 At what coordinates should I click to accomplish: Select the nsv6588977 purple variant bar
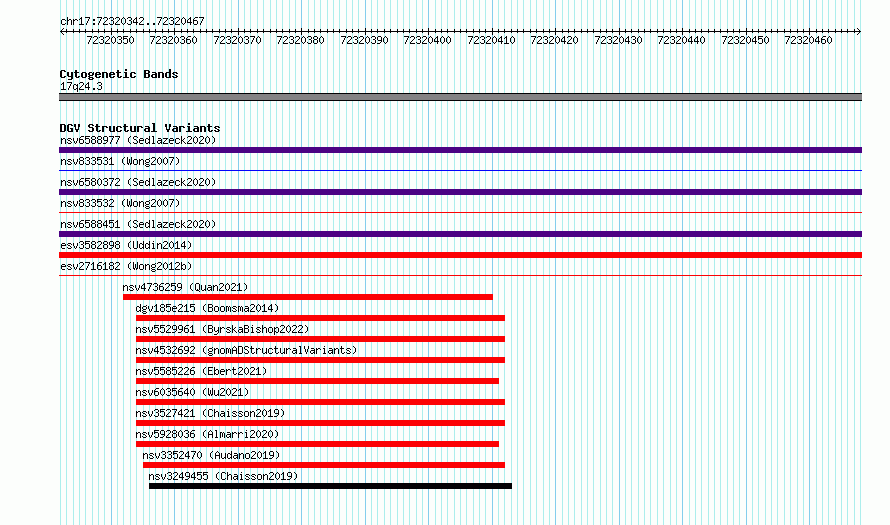[460, 150]
